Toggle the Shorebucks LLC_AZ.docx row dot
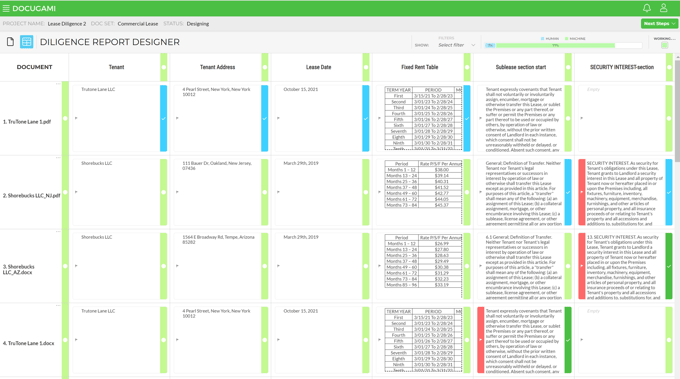The width and height of the screenshot is (680, 379). (65, 266)
